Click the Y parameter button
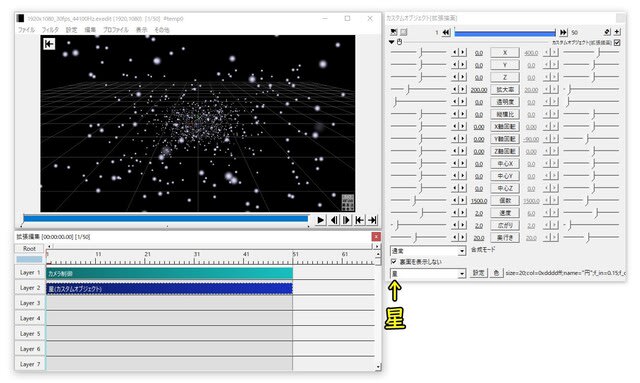 pyautogui.click(x=505, y=65)
